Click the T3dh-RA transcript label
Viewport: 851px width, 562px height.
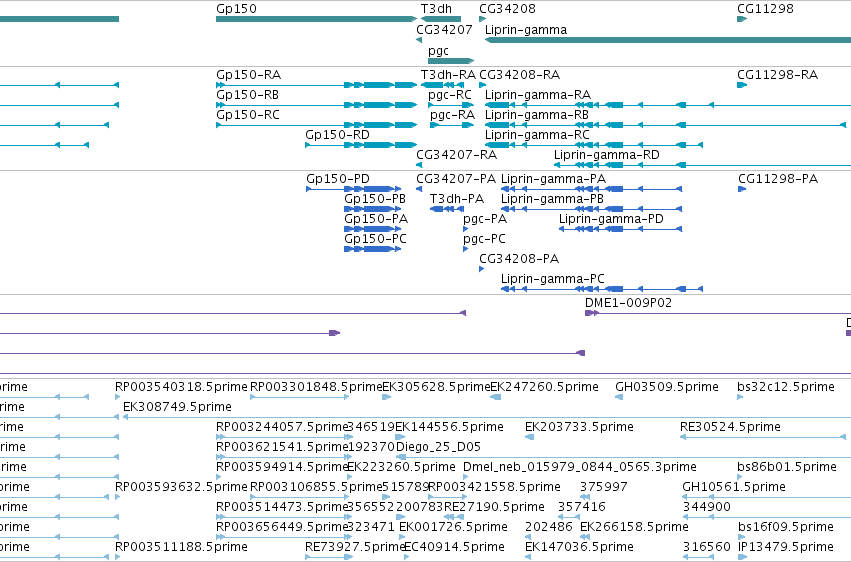pyautogui.click(x=448, y=75)
